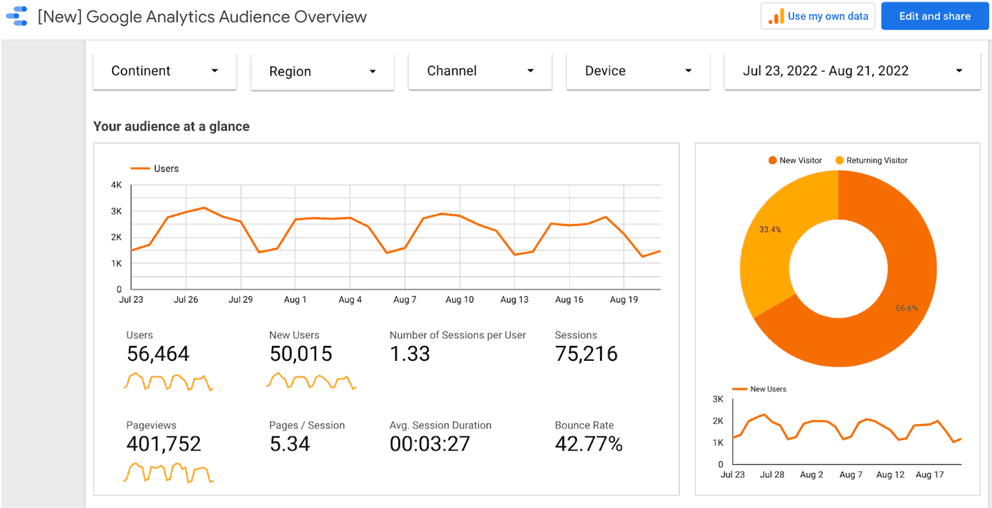Click the bar chart icon in Use my own data
The width and height of the screenshot is (992, 508).
pyautogui.click(x=776, y=17)
